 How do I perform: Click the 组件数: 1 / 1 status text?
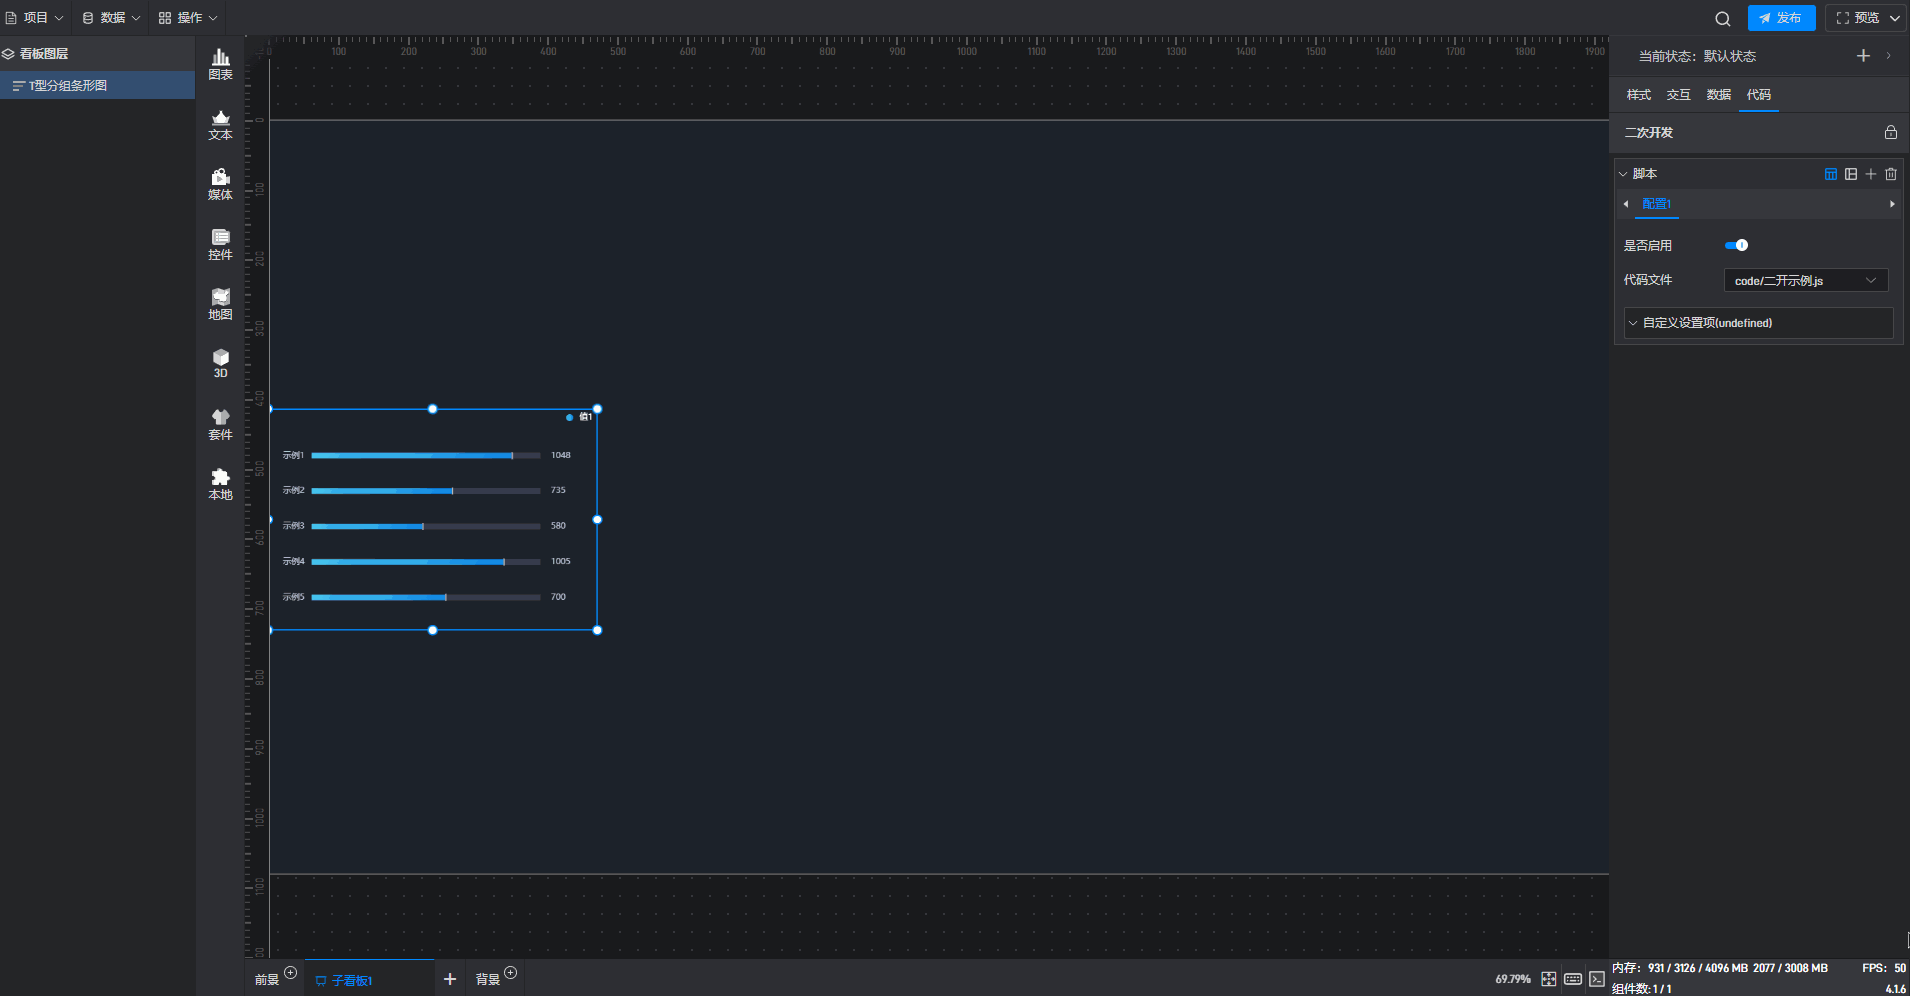[1642, 988]
